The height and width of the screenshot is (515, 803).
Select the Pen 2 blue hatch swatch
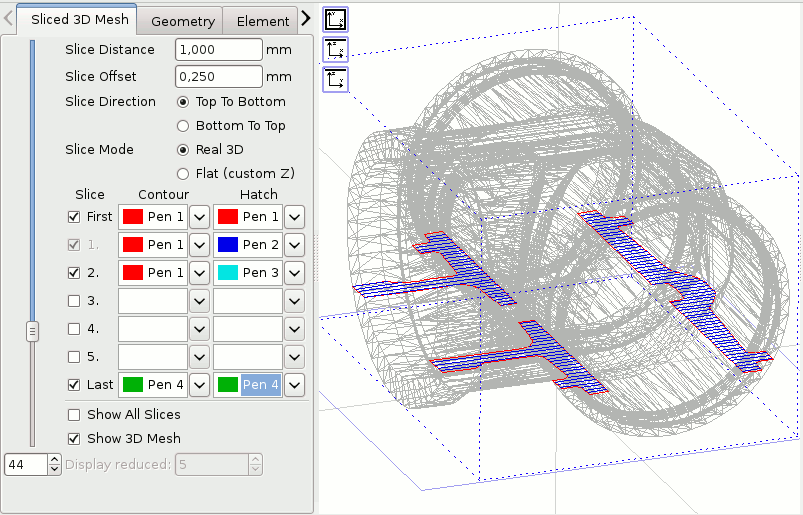tap(228, 244)
